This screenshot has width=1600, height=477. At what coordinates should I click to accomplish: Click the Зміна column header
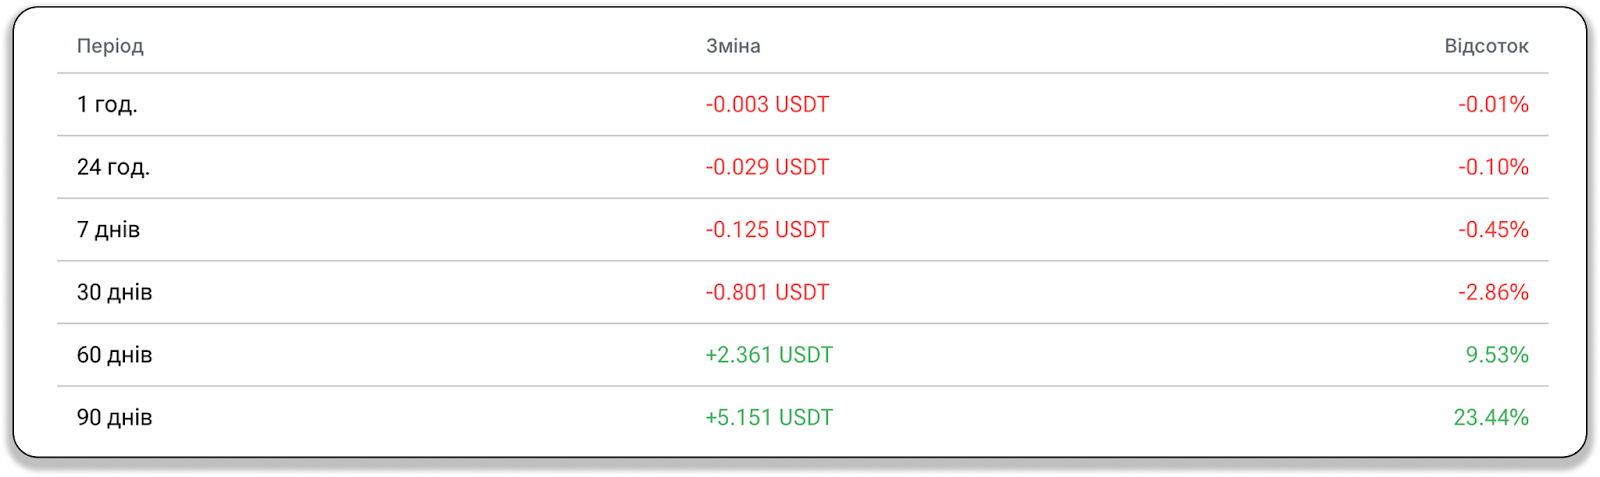coord(733,46)
